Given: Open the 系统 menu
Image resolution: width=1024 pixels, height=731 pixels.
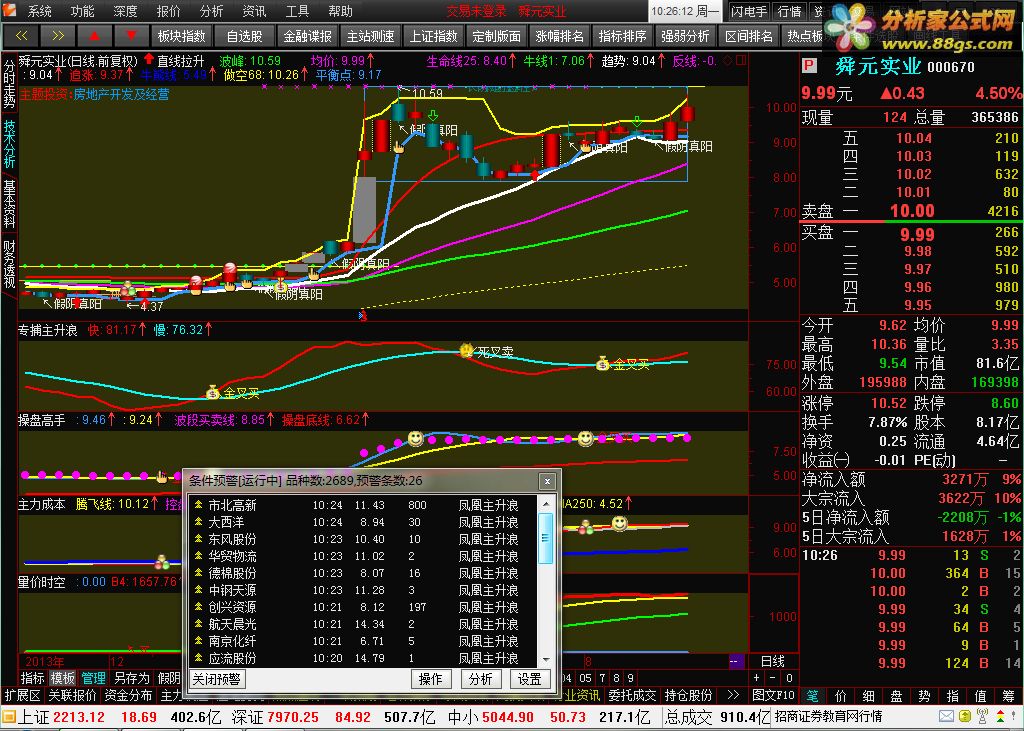Looking at the screenshot, I should tap(39, 11).
